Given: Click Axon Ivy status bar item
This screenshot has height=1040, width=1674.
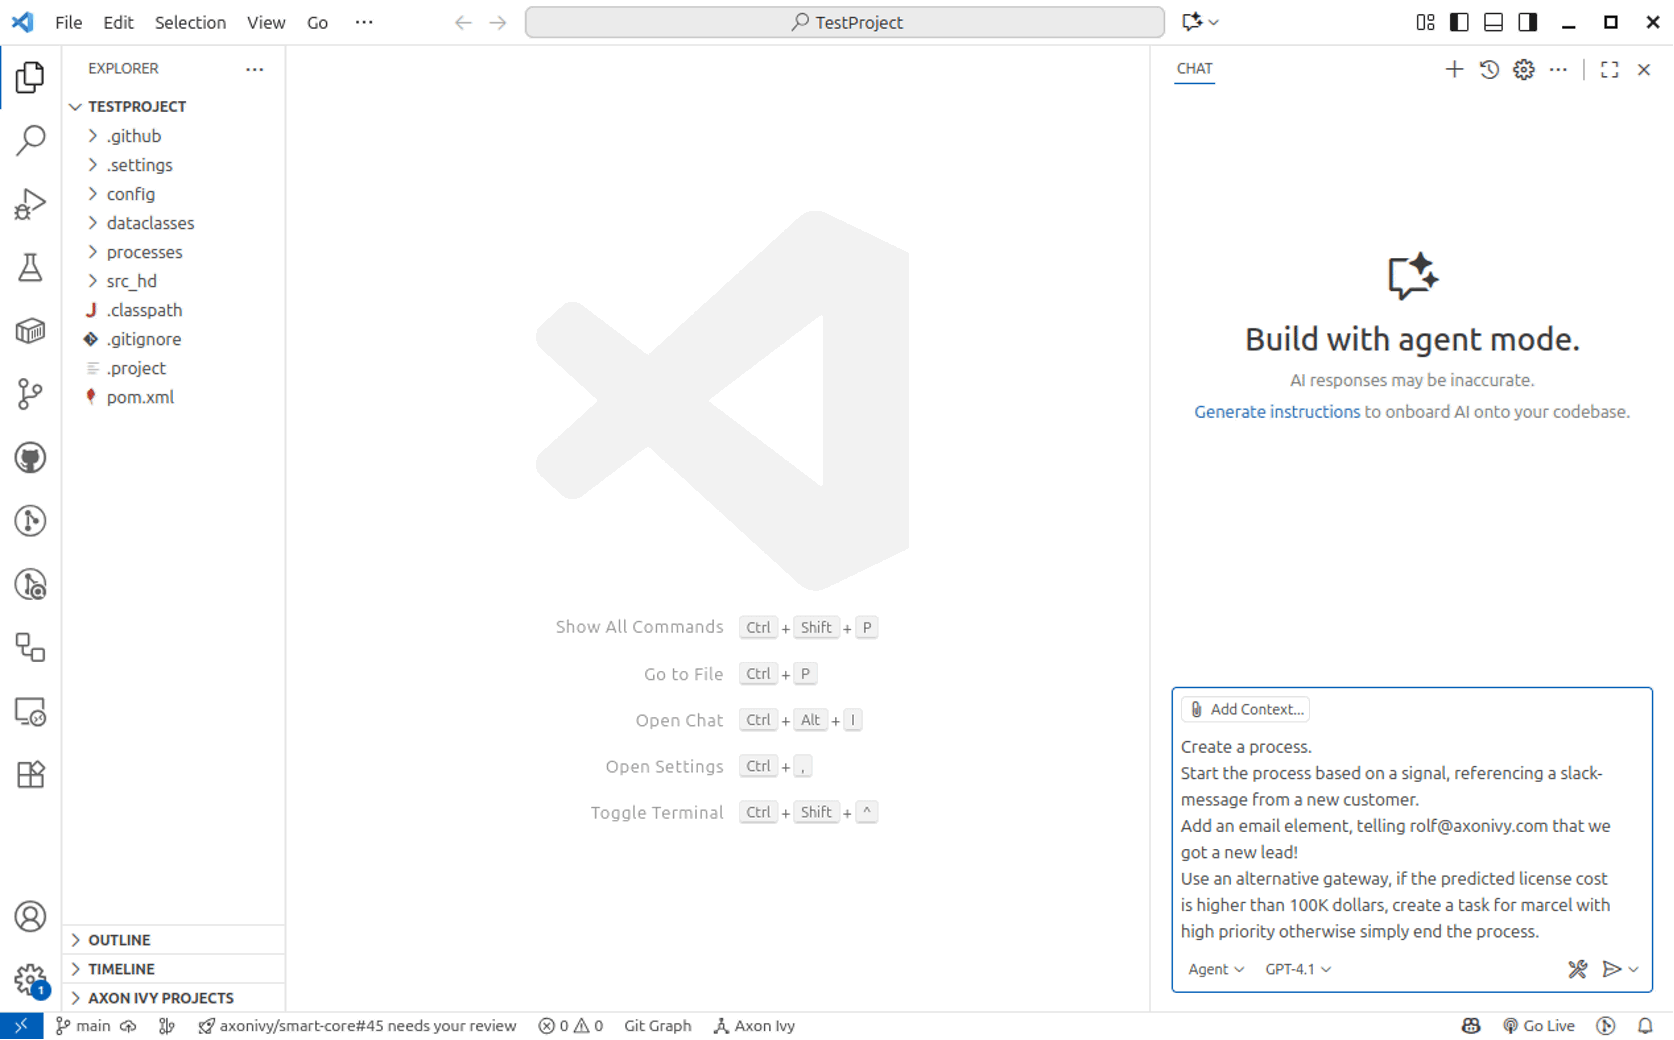Looking at the screenshot, I should click(x=754, y=1026).
